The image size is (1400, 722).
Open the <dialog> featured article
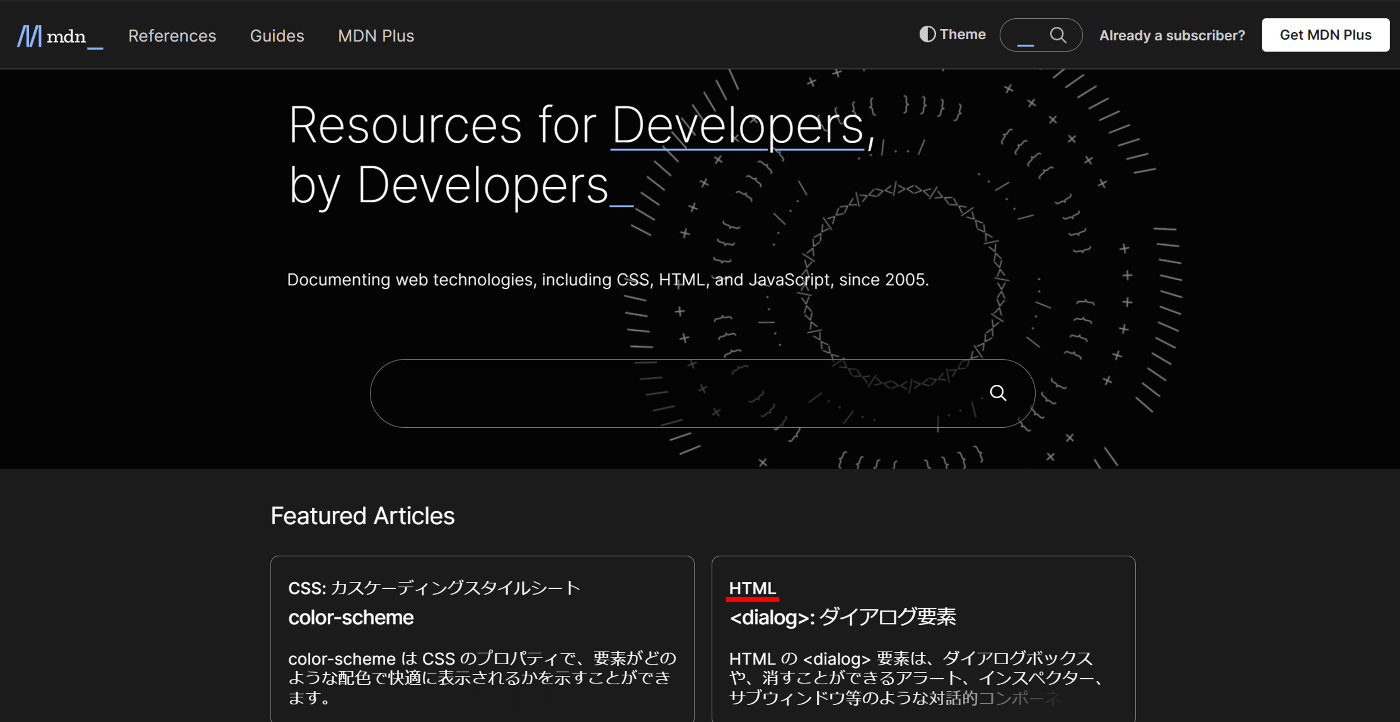(843, 618)
